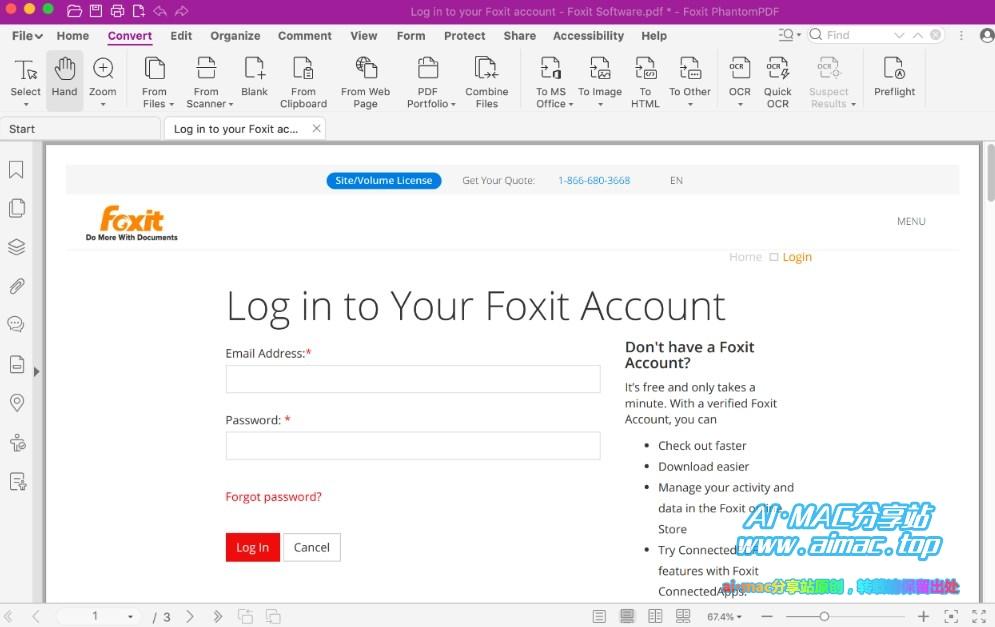
Task: Create PDF From Web Page
Action: coord(366,82)
